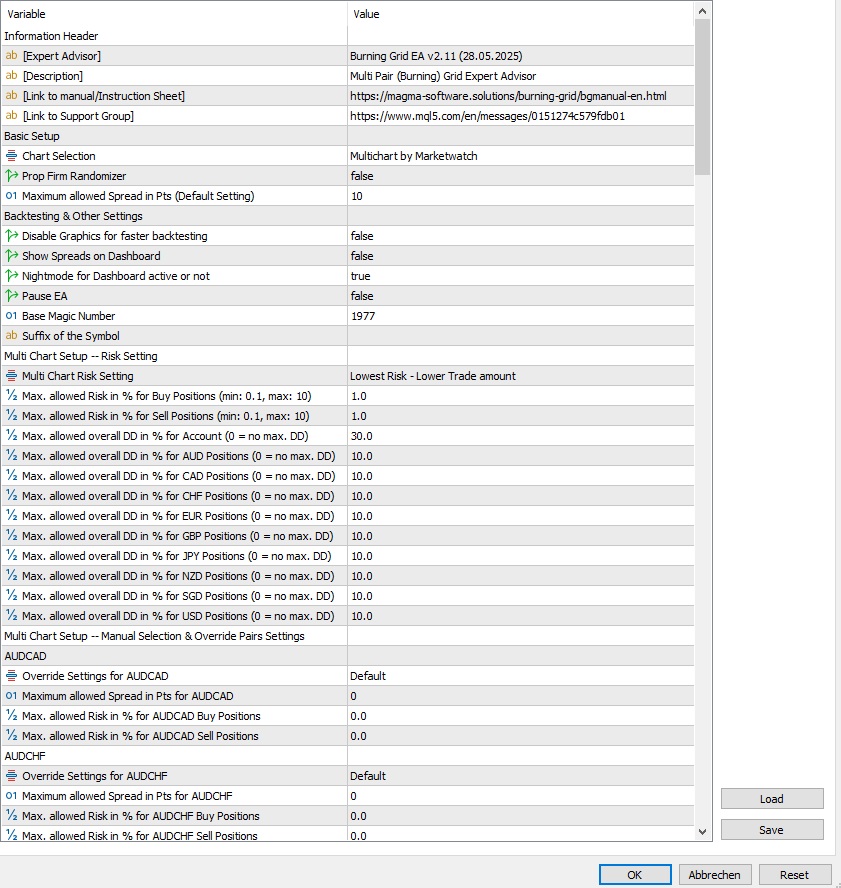The width and height of the screenshot is (841, 888).
Task: Click the ab icon beside [Expert Advisor]
Action: 11,56
